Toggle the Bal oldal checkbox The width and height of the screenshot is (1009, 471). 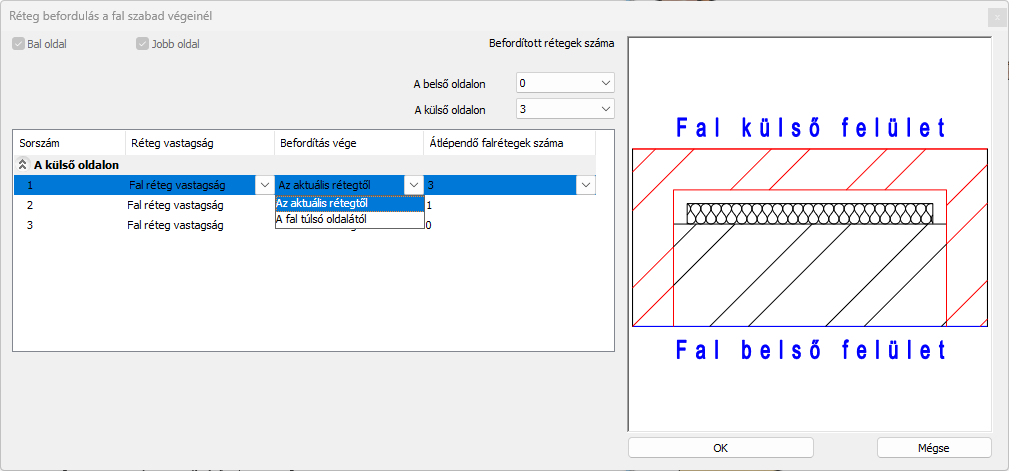tap(19, 44)
